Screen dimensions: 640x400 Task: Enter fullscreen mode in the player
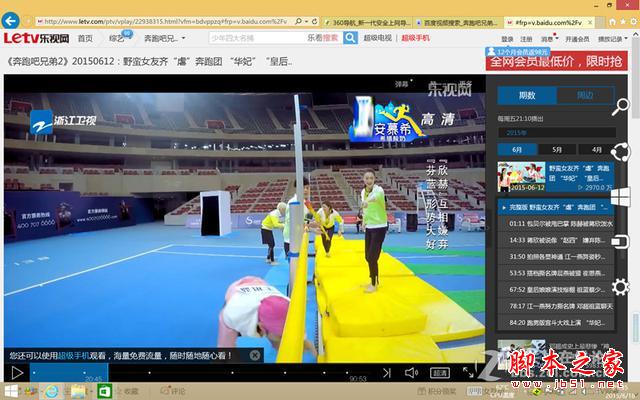point(468,372)
